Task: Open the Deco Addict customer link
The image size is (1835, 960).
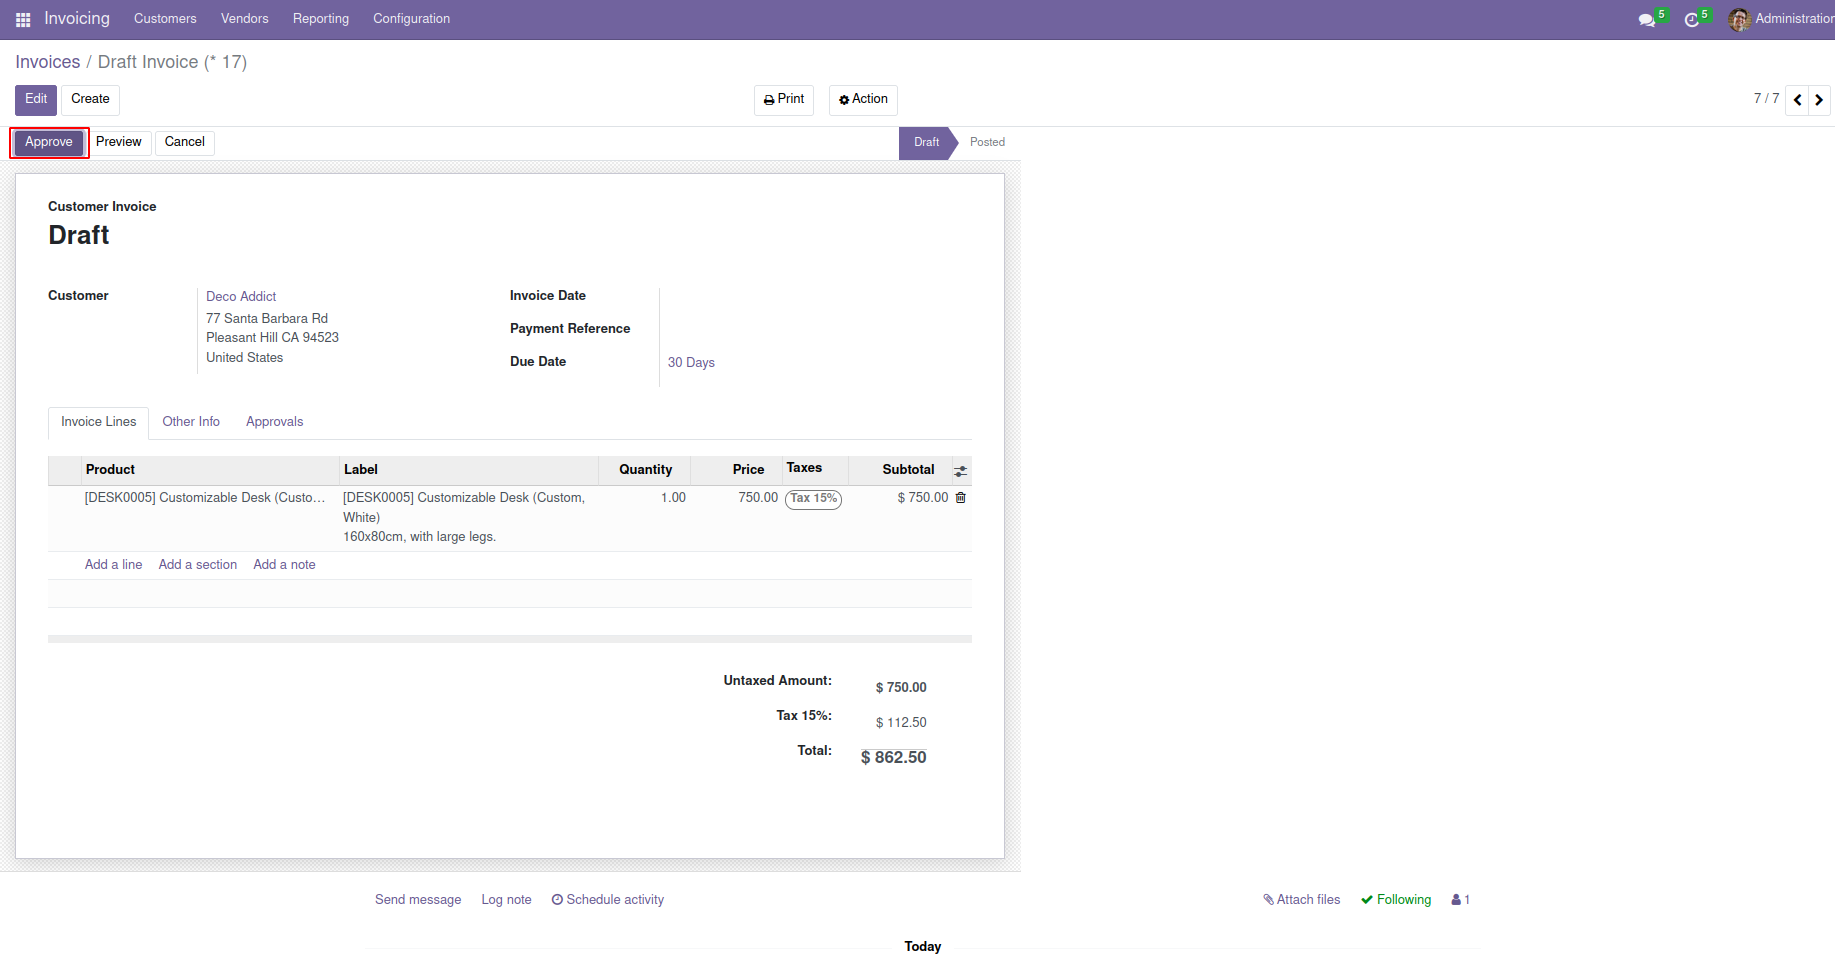Action: click(x=241, y=297)
